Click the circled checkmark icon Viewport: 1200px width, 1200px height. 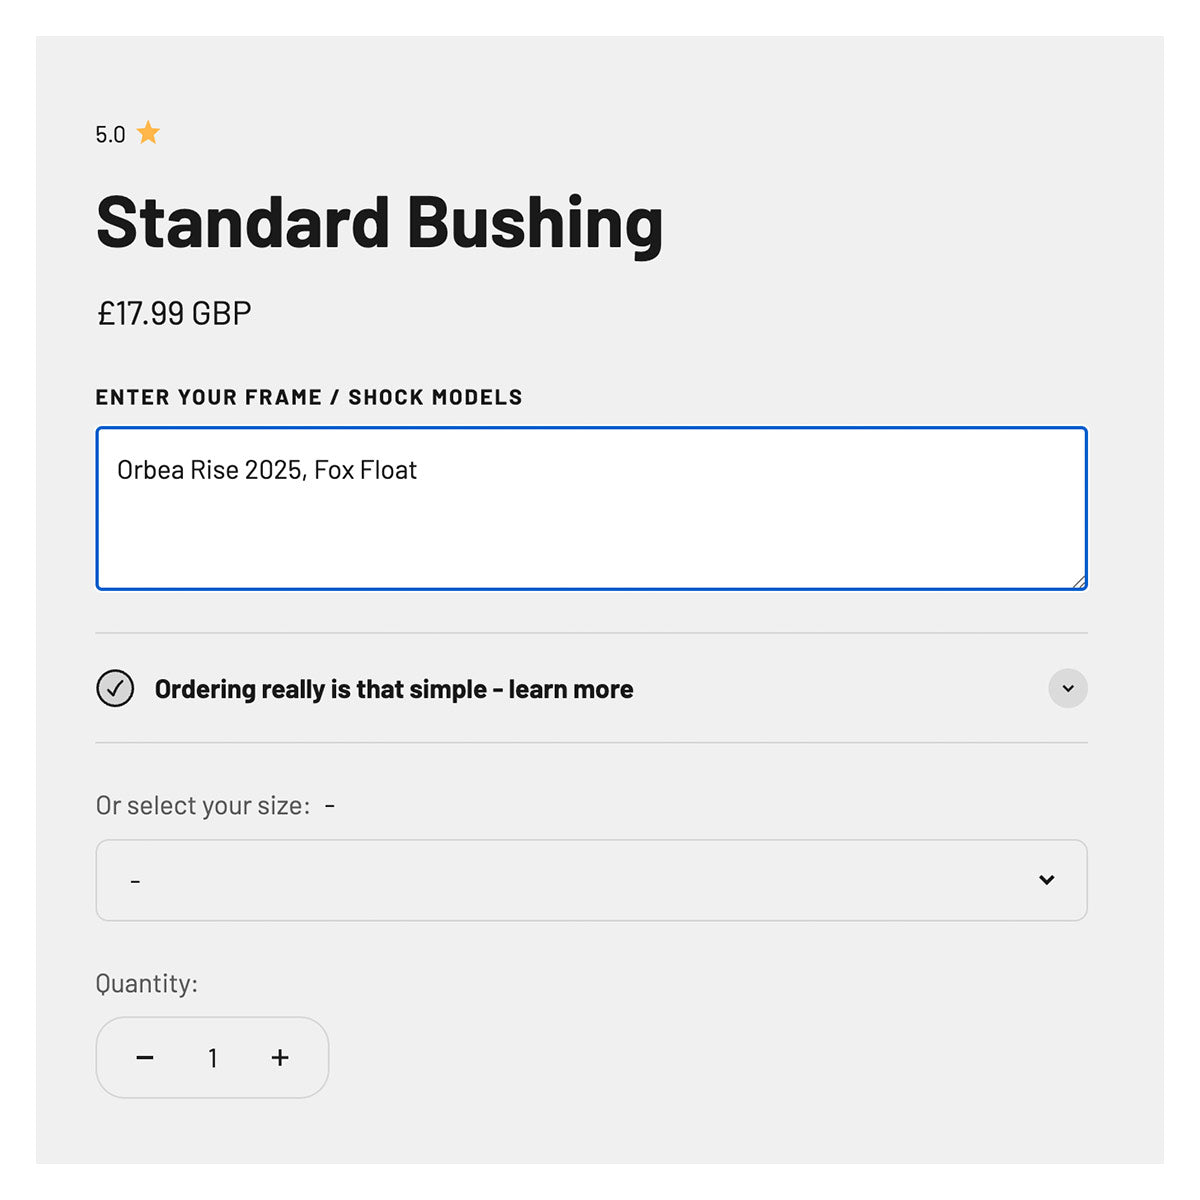pyautogui.click(x=115, y=689)
